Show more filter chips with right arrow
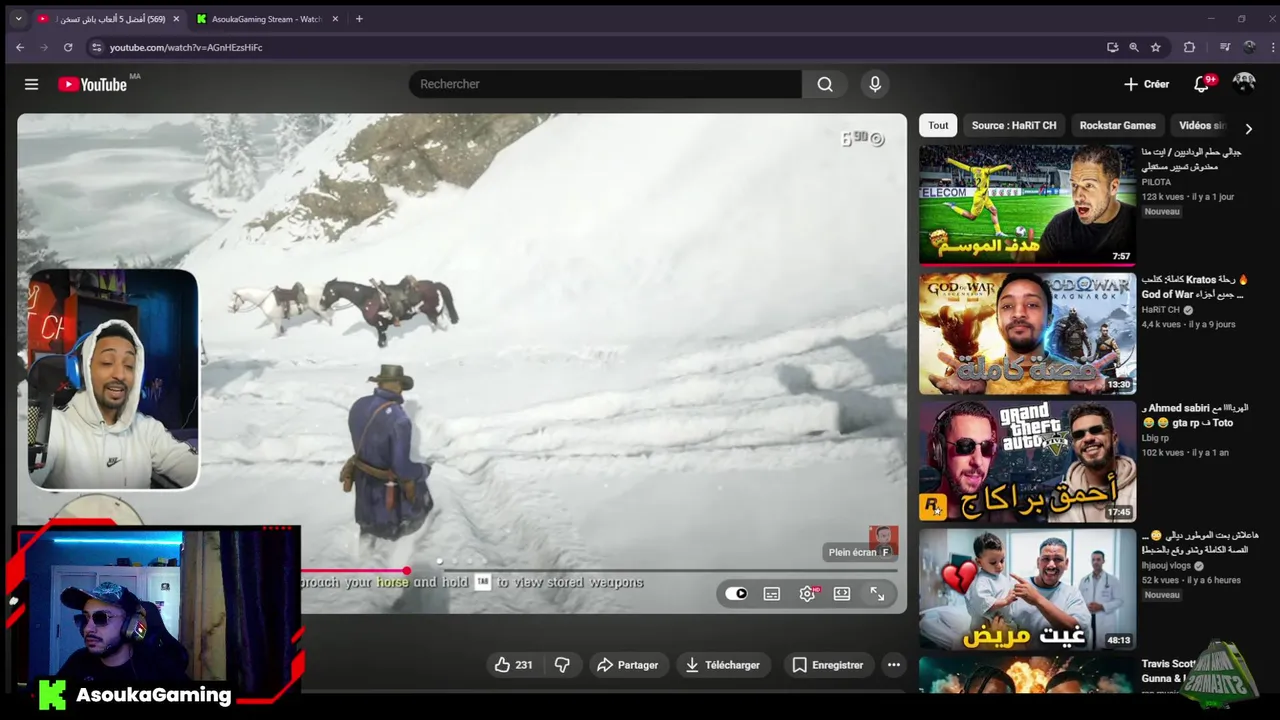The width and height of the screenshot is (1280, 720). 1248,128
